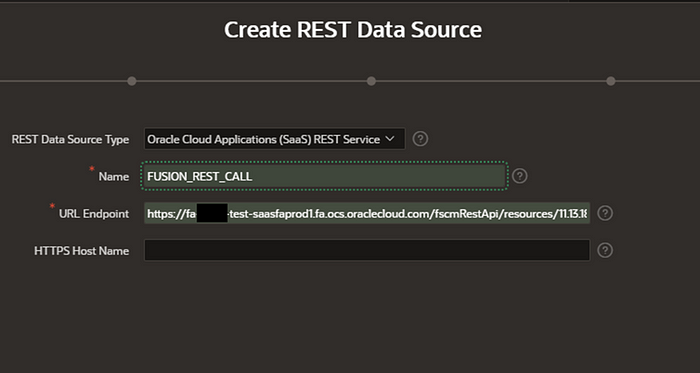Jump to the middle wizard step dot
The width and height of the screenshot is (700, 373).
point(371,81)
